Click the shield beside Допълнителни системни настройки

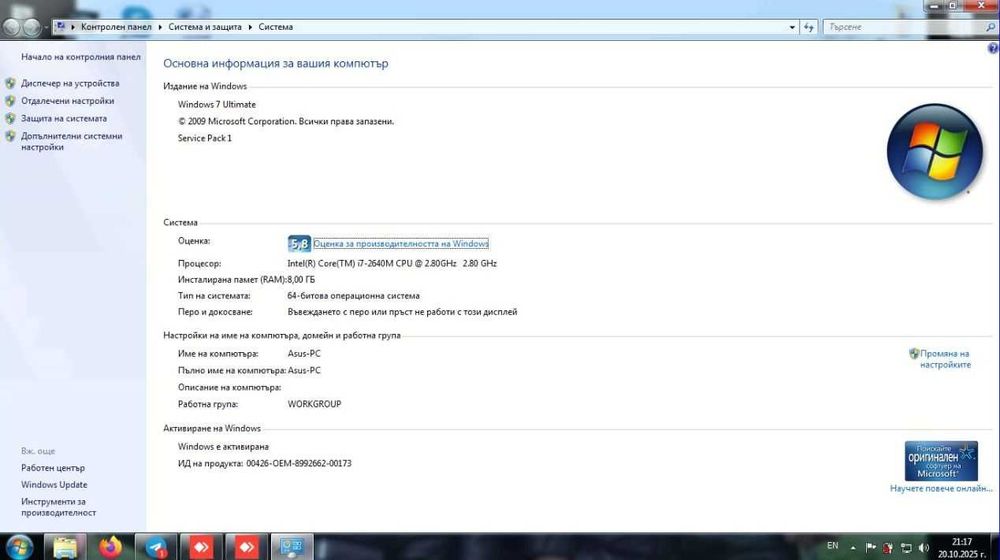[x=10, y=136]
